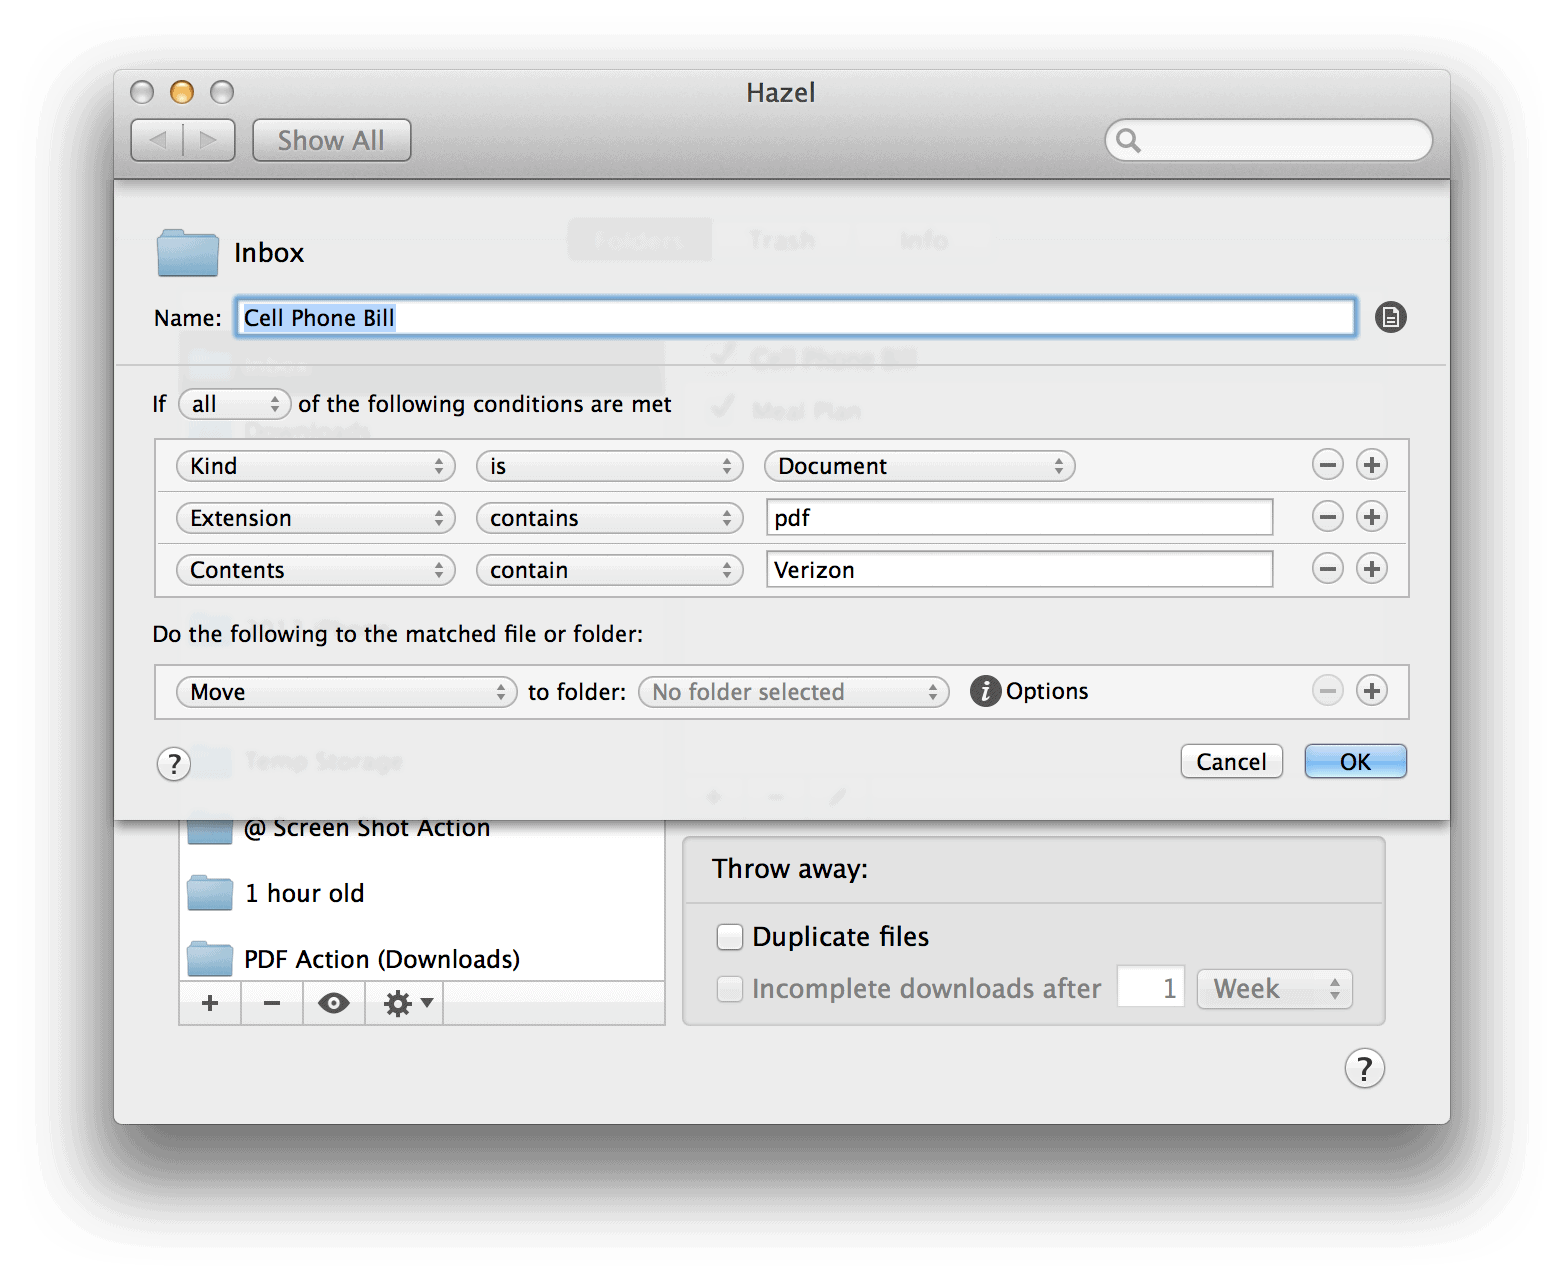Open the 'contain' operator dropdown
The image size is (1564, 1282).
pos(610,570)
